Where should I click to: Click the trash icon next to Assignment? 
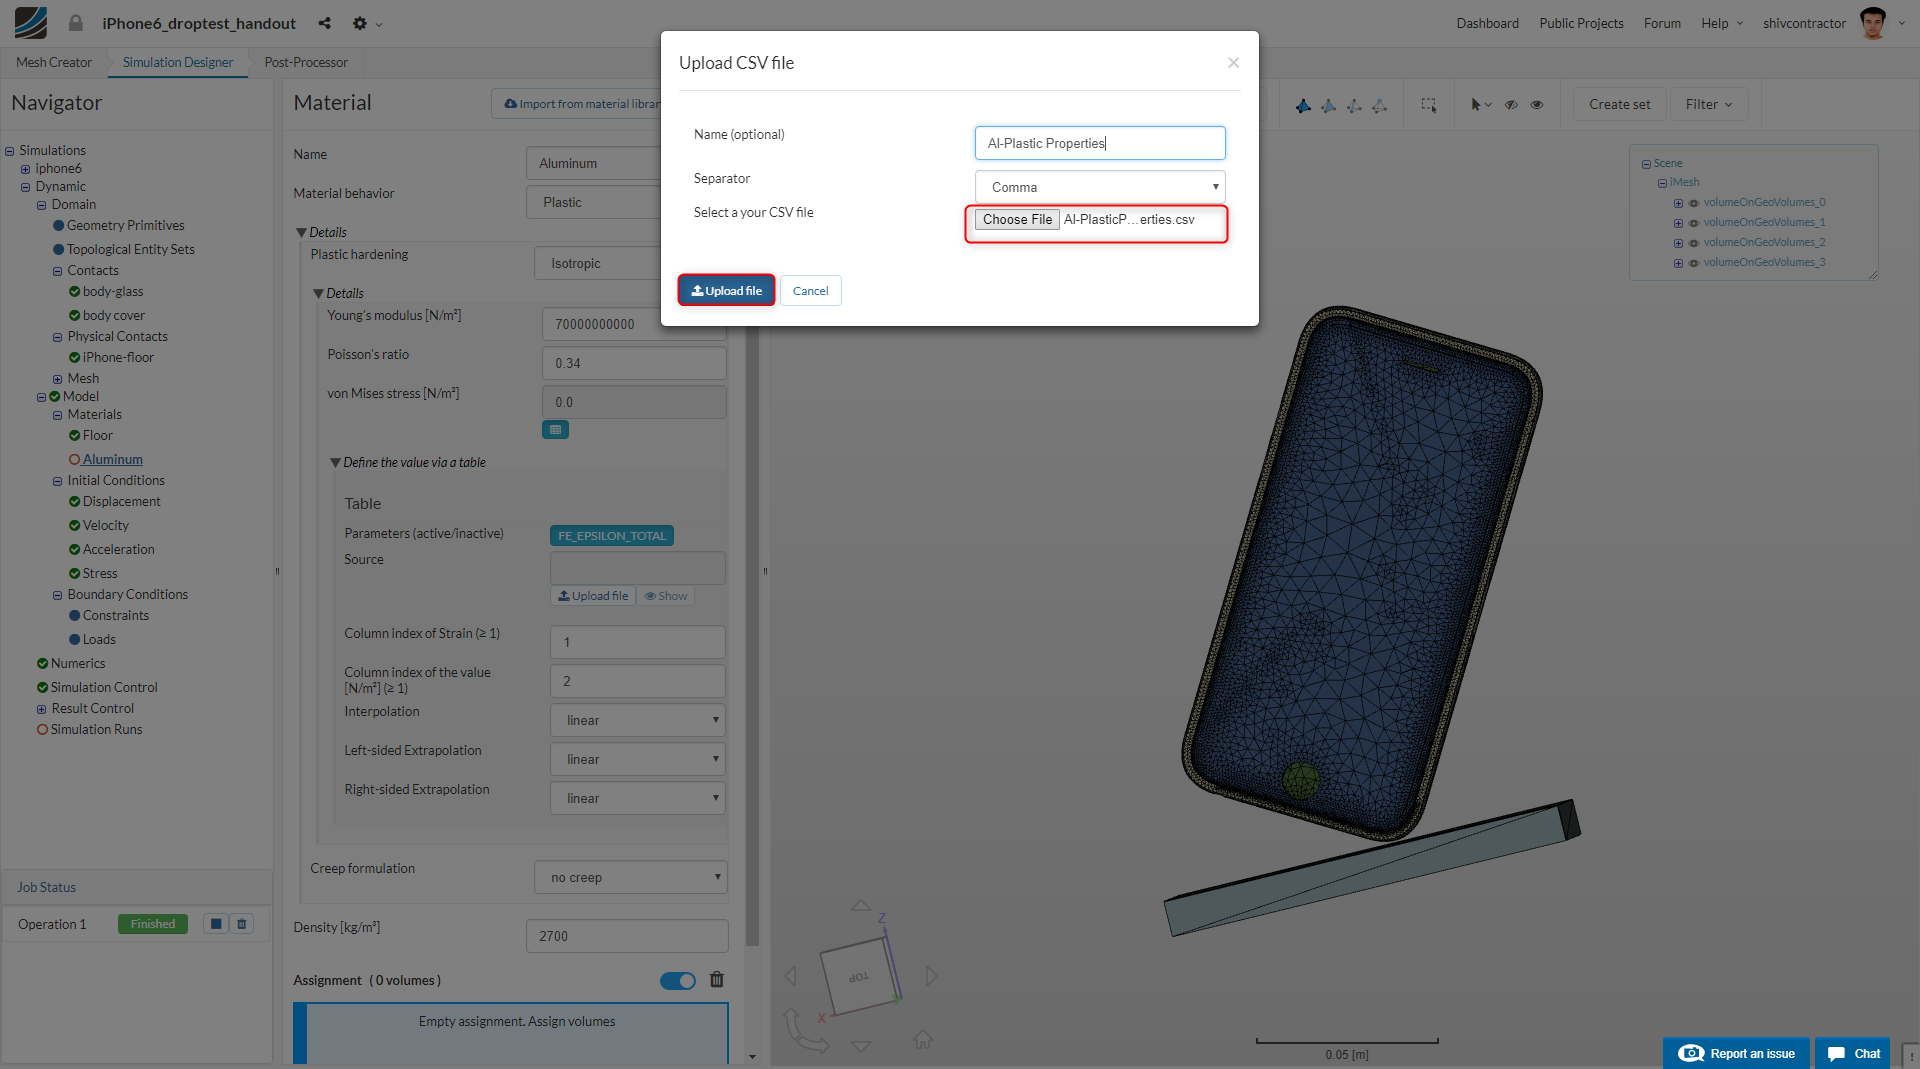[x=716, y=980]
